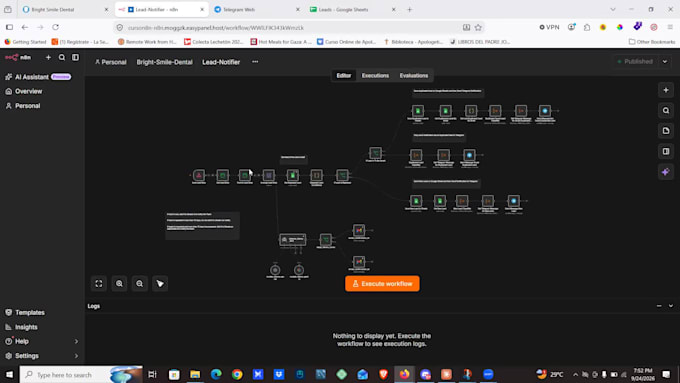Screen dimensions: 680x383
Task: Switch to the Editor tab
Action: (x=343, y=75)
